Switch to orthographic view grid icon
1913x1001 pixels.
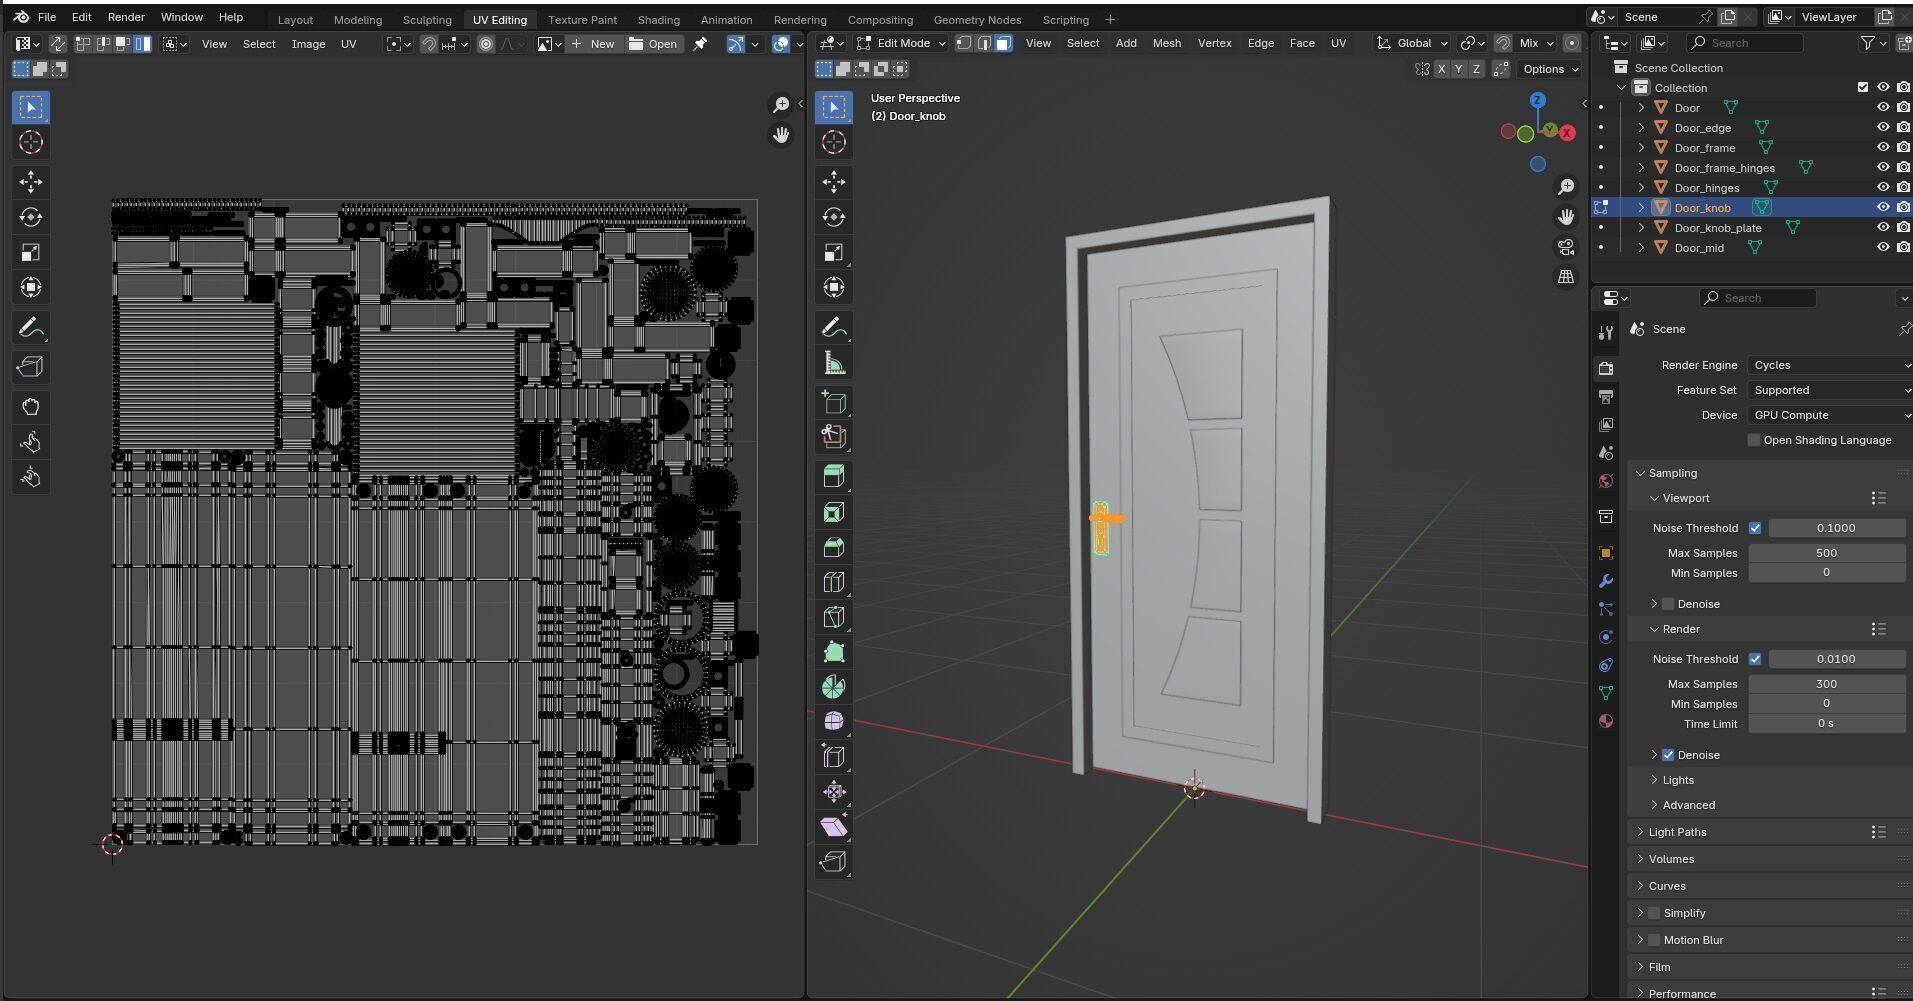[x=1566, y=277]
